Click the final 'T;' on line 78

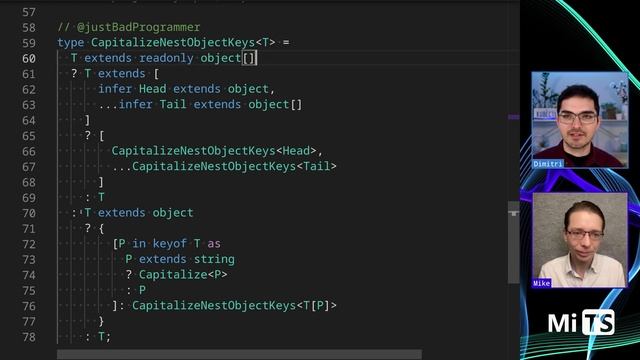(104, 337)
